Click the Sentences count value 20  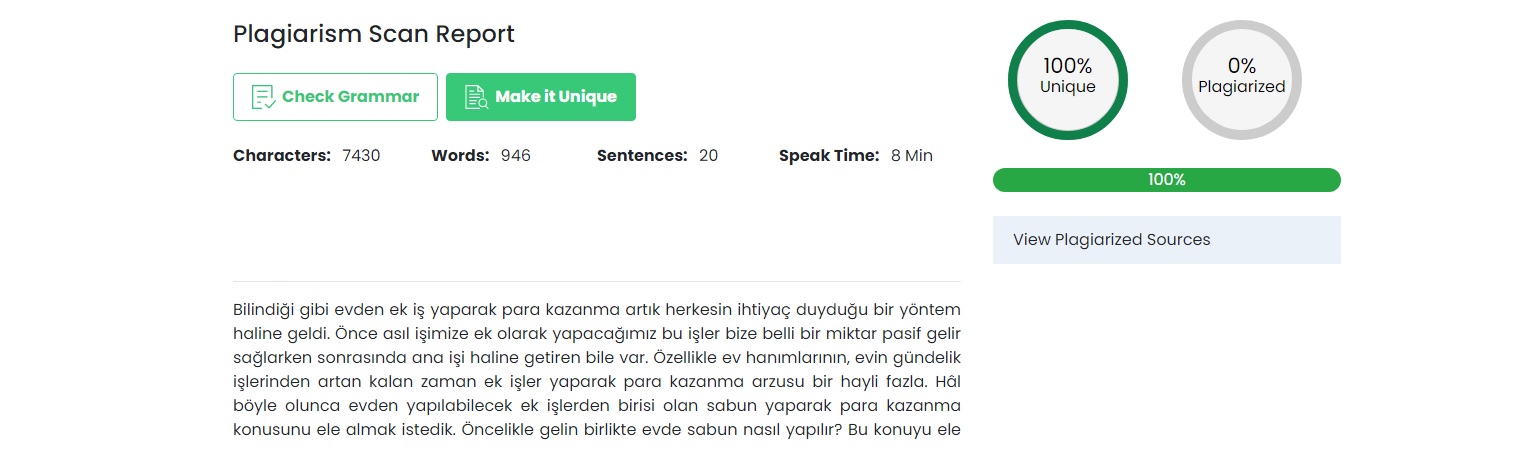[708, 156]
